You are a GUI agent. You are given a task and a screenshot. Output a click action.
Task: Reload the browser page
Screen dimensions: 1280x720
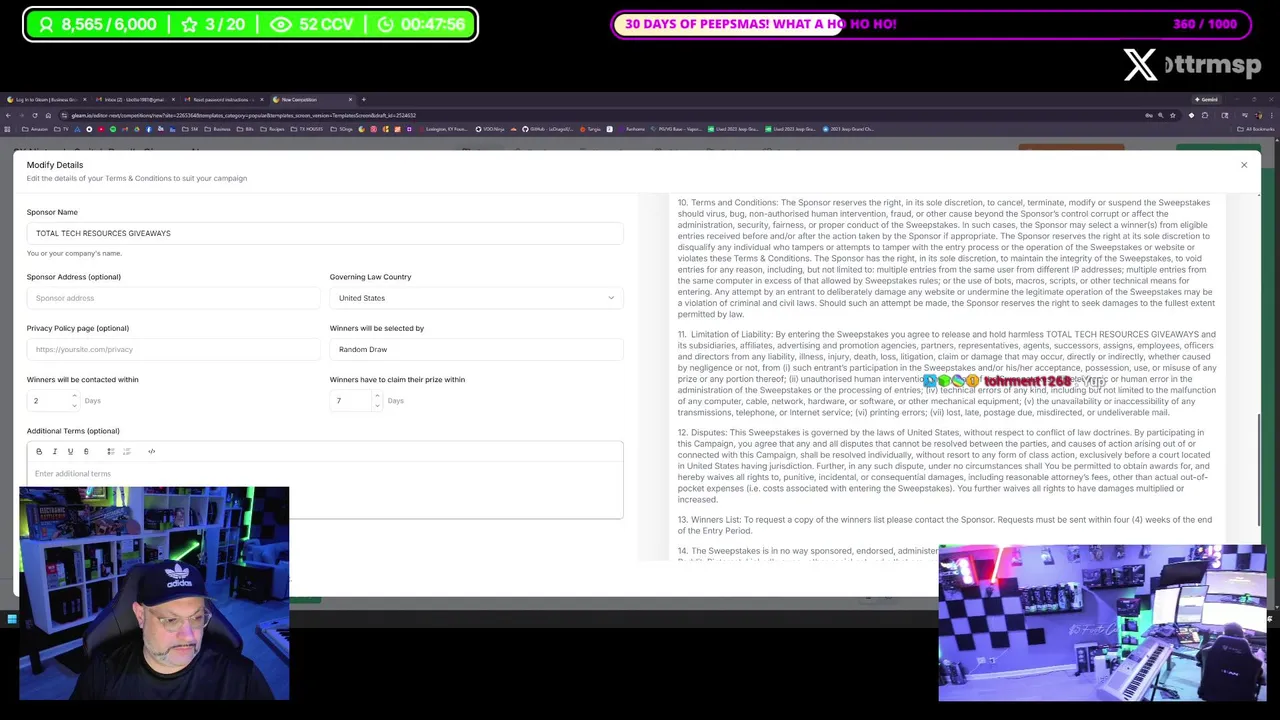[35, 115]
